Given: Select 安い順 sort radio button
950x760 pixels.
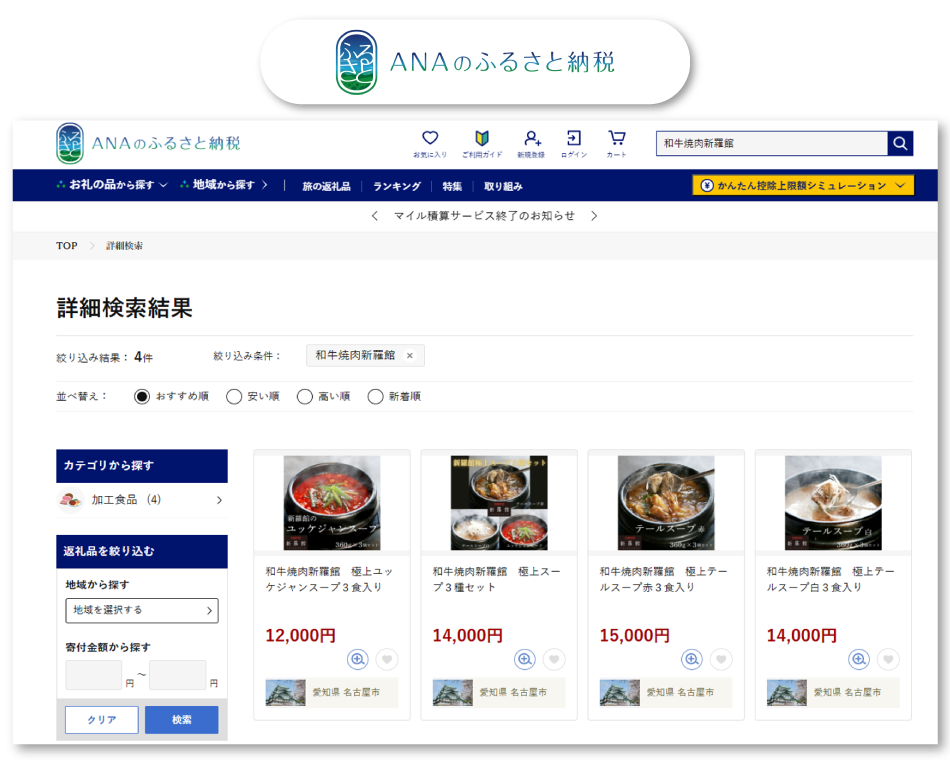Looking at the screenshot, I should coord(234,396).
